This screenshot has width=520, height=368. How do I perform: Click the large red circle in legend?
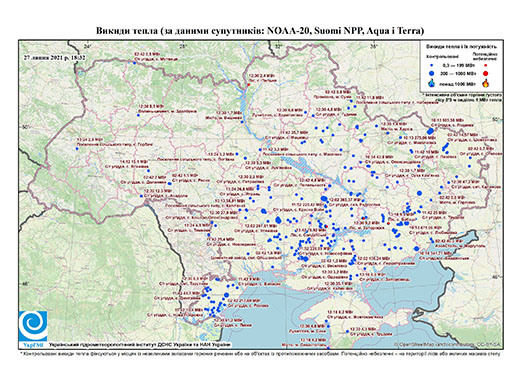click(486, 73)
